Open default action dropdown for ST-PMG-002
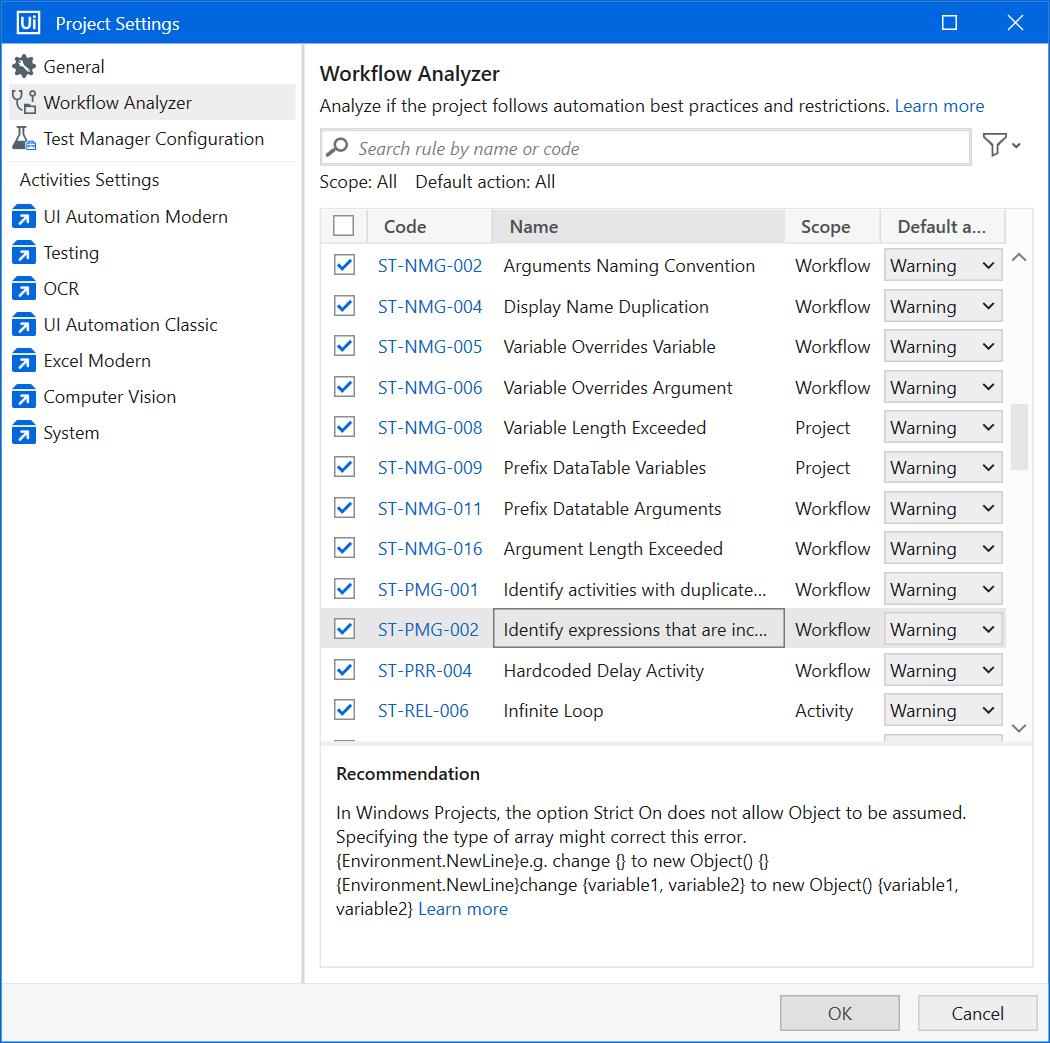 click(942, 630)
